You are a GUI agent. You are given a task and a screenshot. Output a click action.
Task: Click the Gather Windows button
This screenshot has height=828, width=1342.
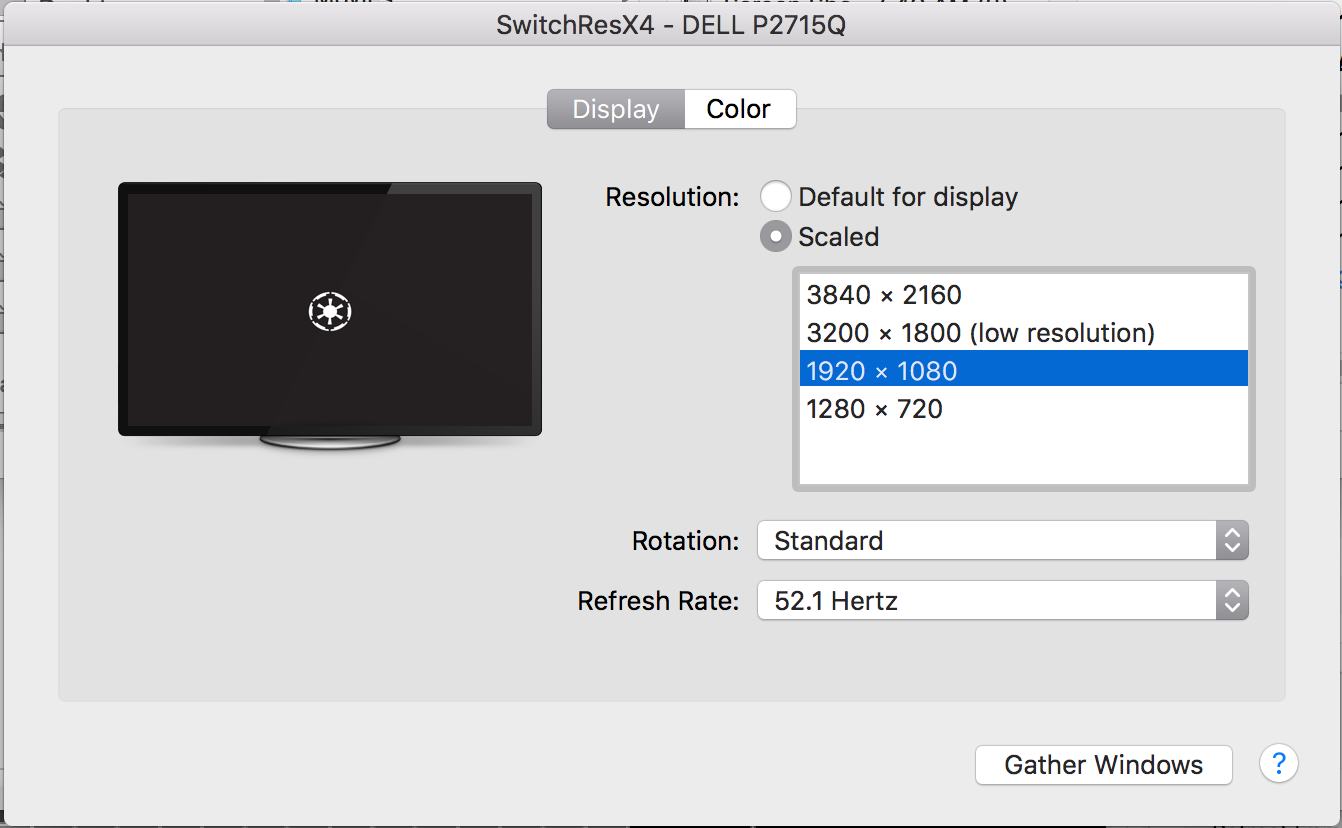(1104, 765)
